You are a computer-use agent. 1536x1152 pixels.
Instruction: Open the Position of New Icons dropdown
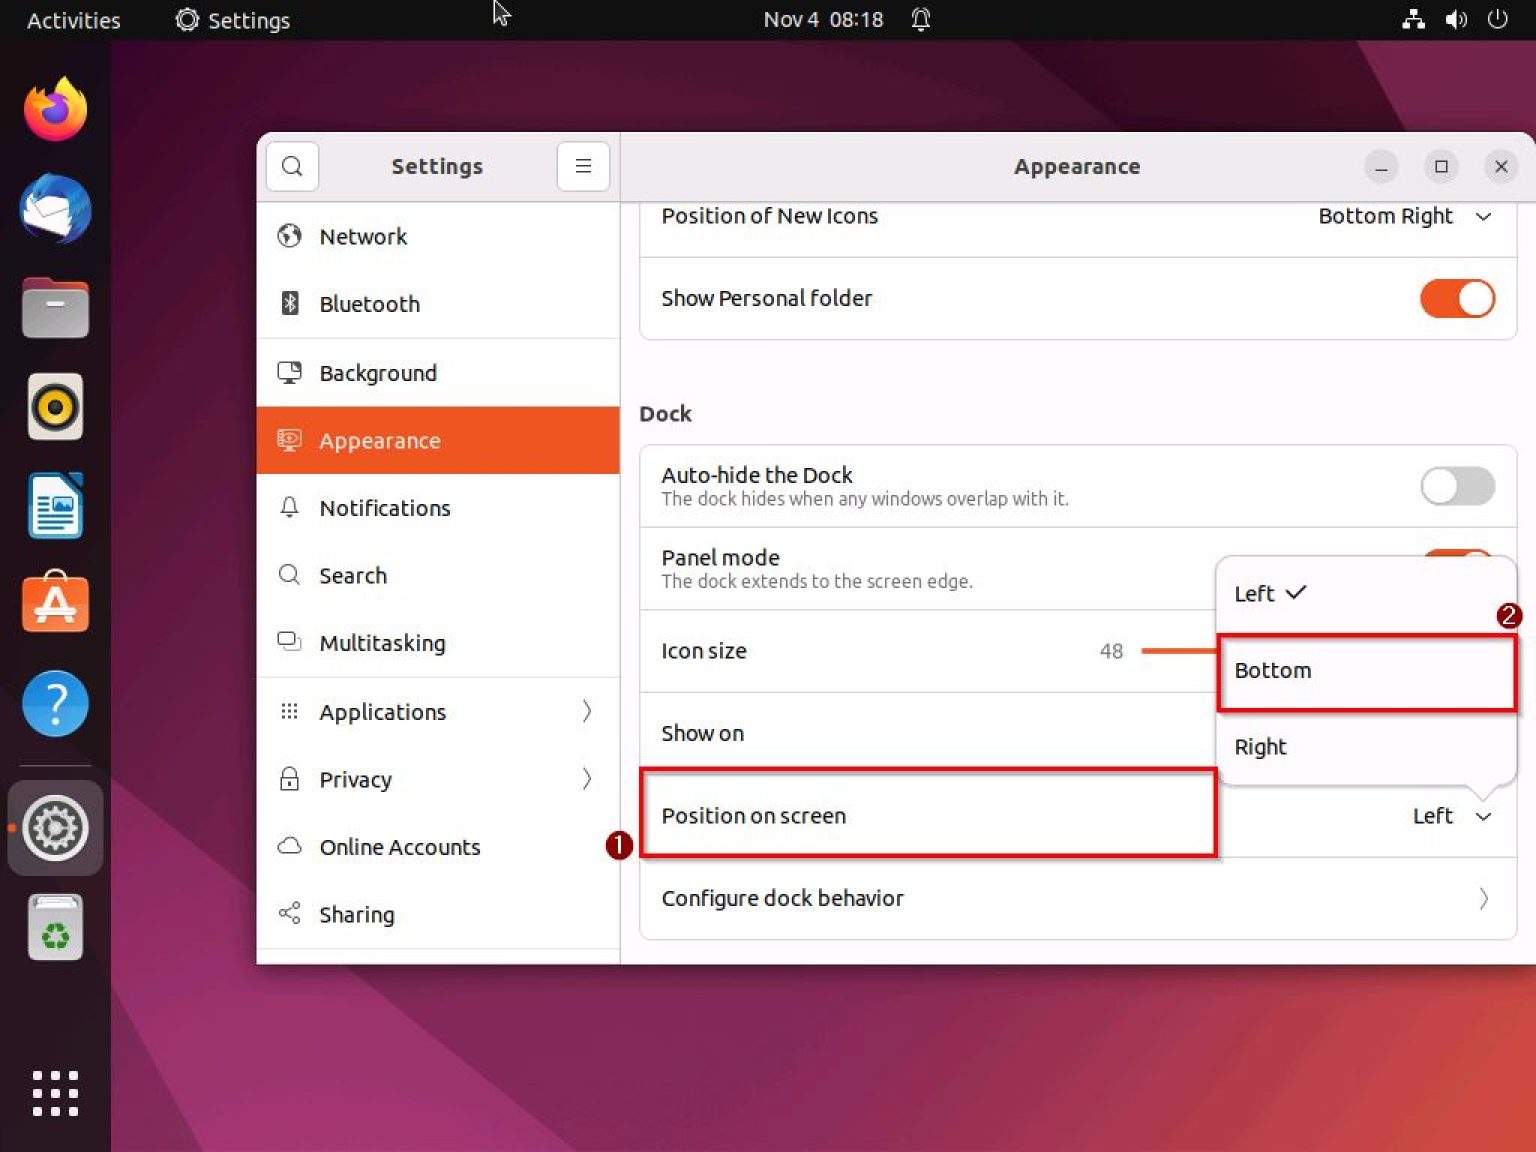pyautogui.click(x=1404, y=216)
